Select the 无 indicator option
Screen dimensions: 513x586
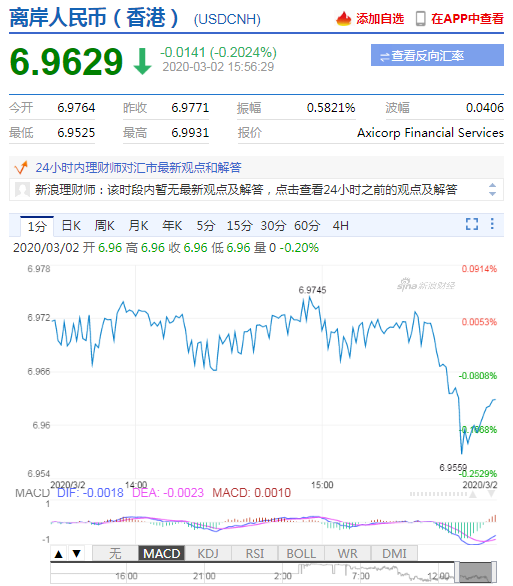pos(115,553)
